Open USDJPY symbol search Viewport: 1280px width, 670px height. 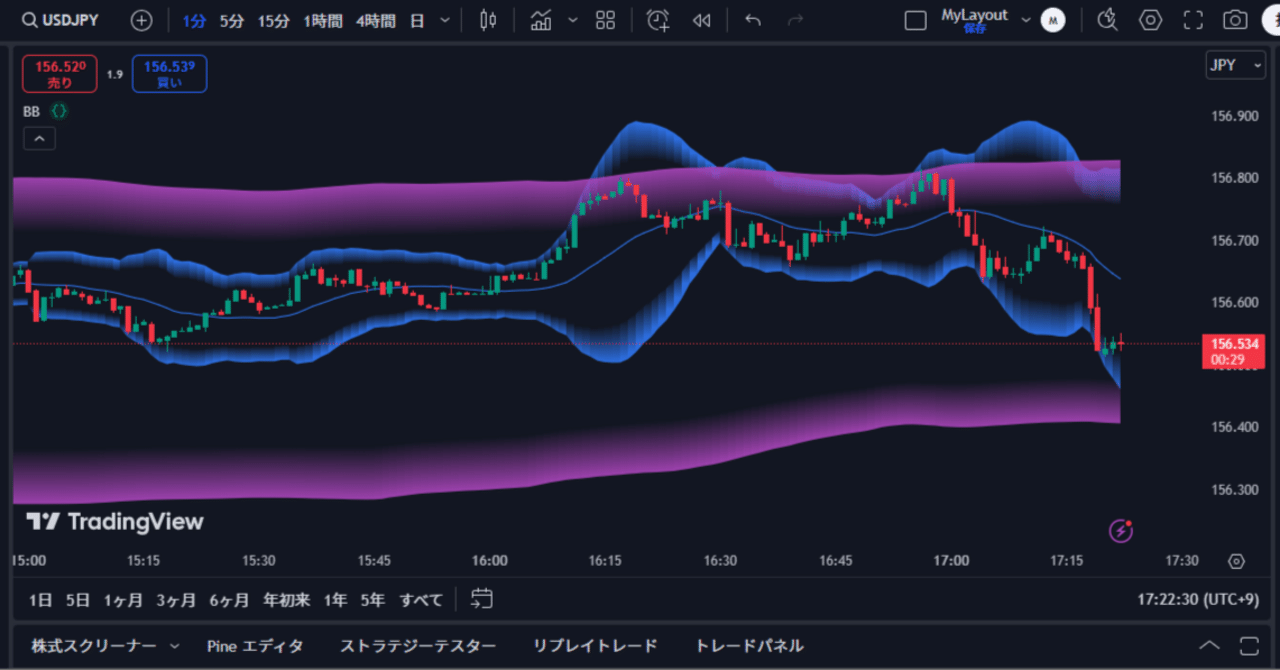pos(61,20)
